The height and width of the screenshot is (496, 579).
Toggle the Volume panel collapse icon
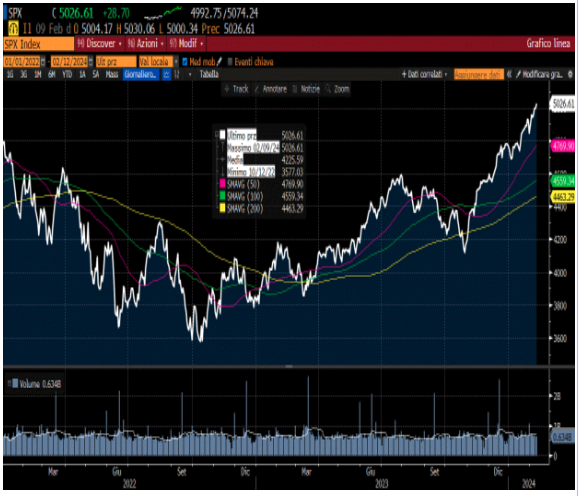click(x=9, y=384)
